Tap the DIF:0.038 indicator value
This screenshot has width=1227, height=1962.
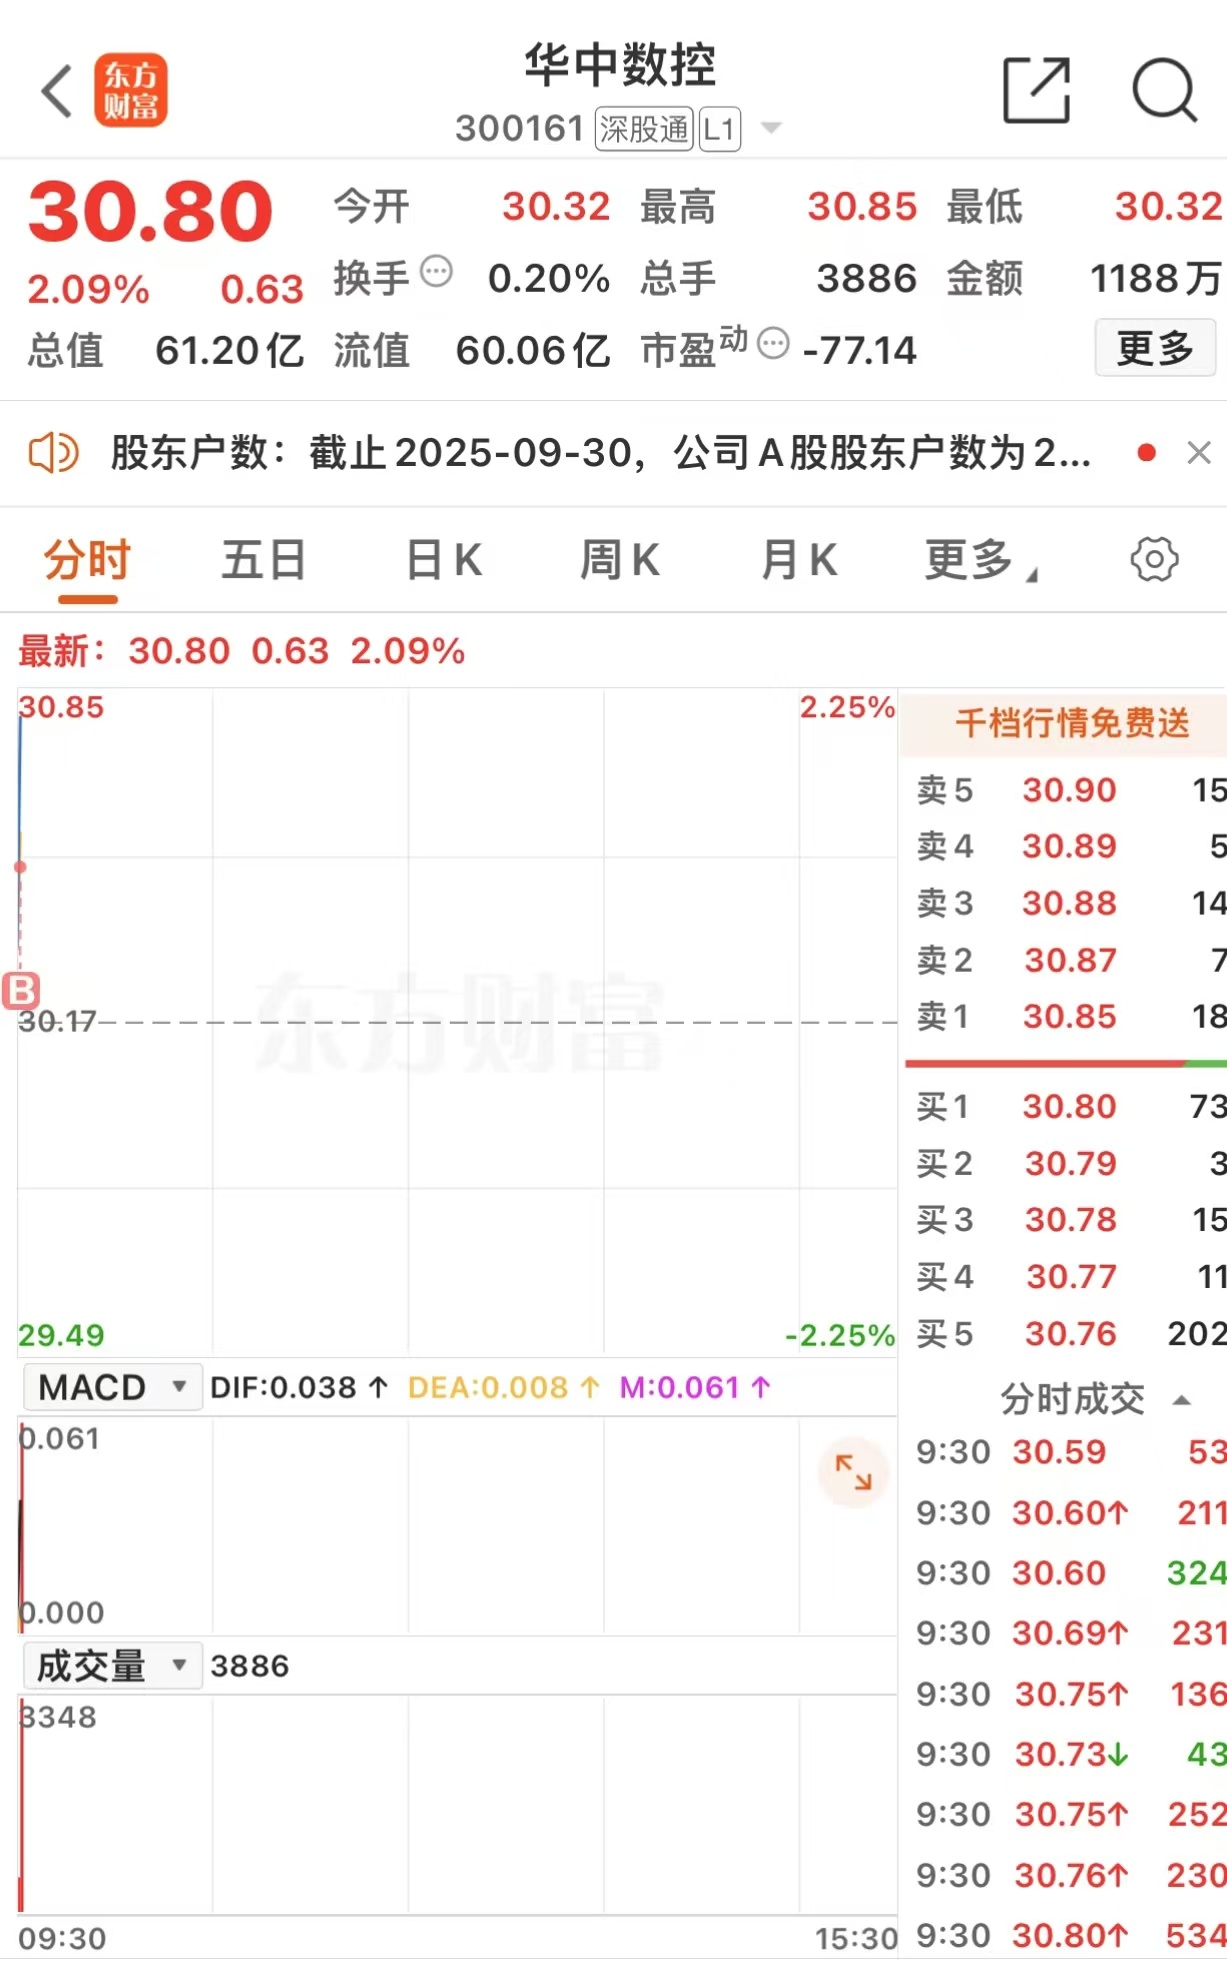pos(298,1387)
